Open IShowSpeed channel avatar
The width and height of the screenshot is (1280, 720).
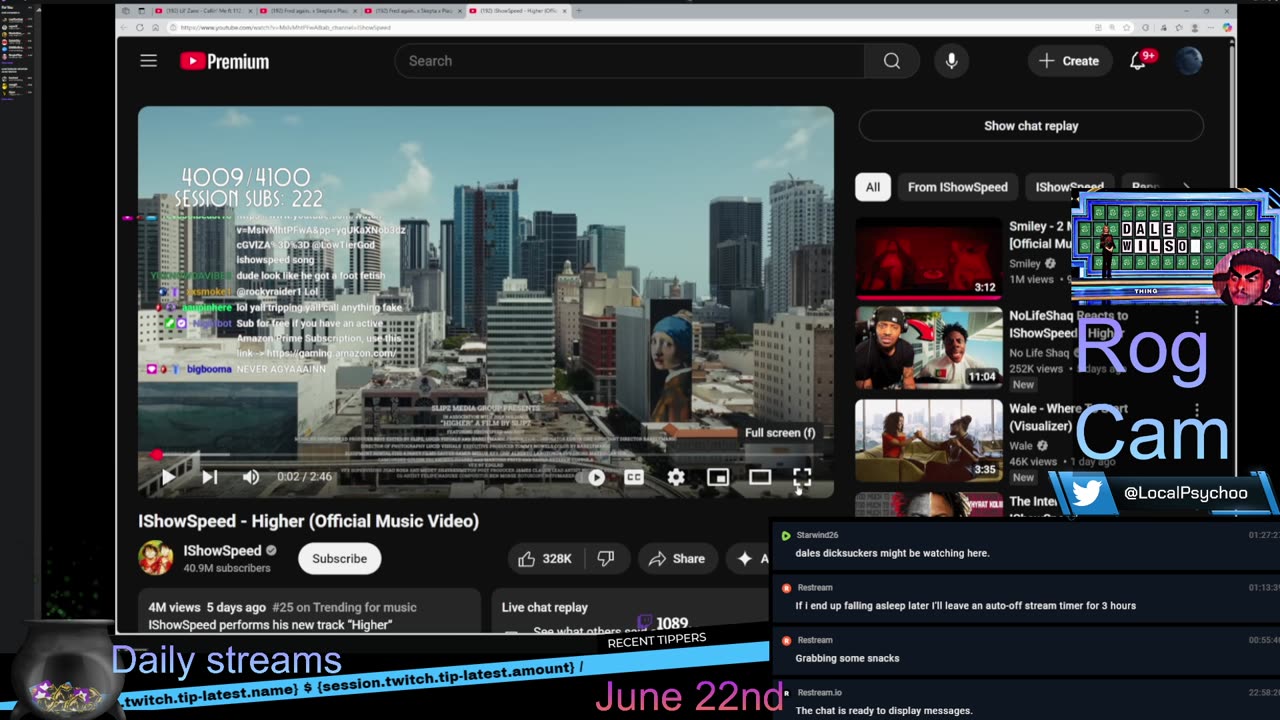tap(156, 558)
